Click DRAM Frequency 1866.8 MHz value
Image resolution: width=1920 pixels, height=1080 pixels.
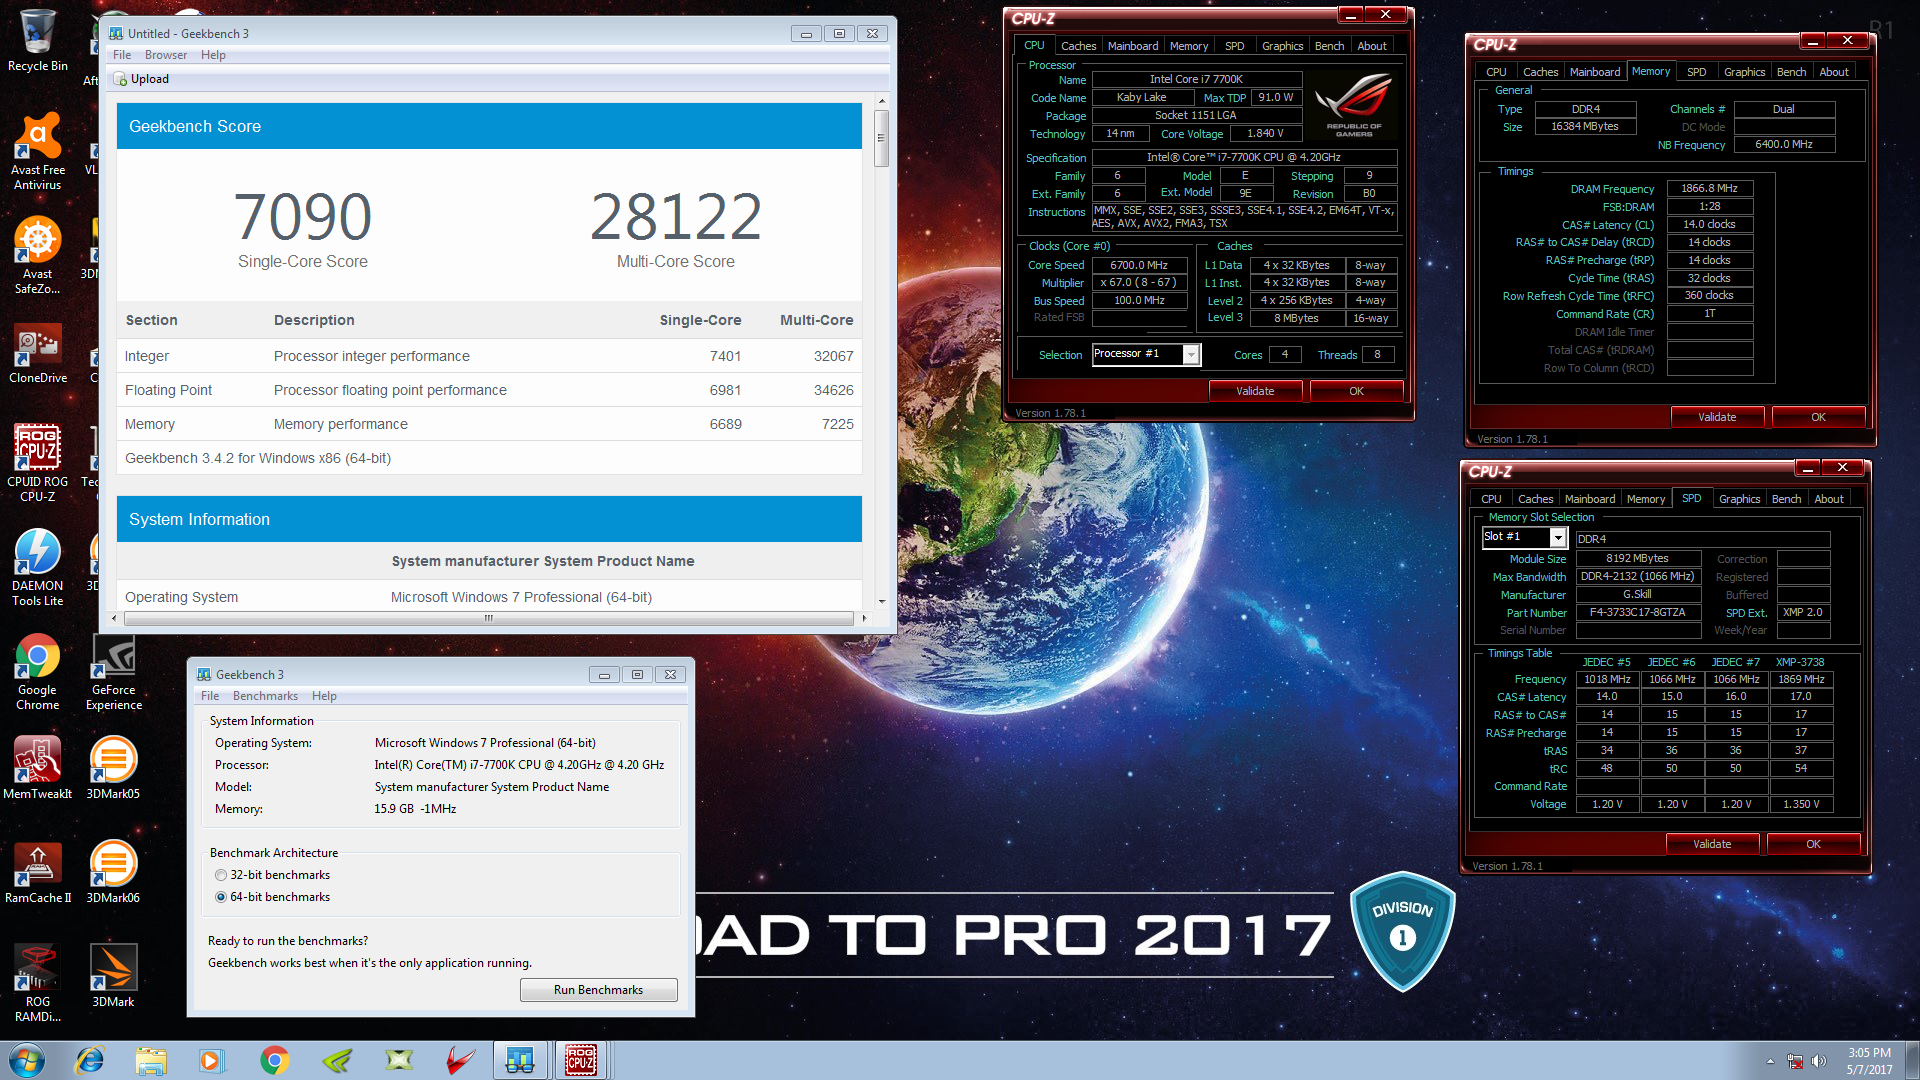click(1709, 188)
